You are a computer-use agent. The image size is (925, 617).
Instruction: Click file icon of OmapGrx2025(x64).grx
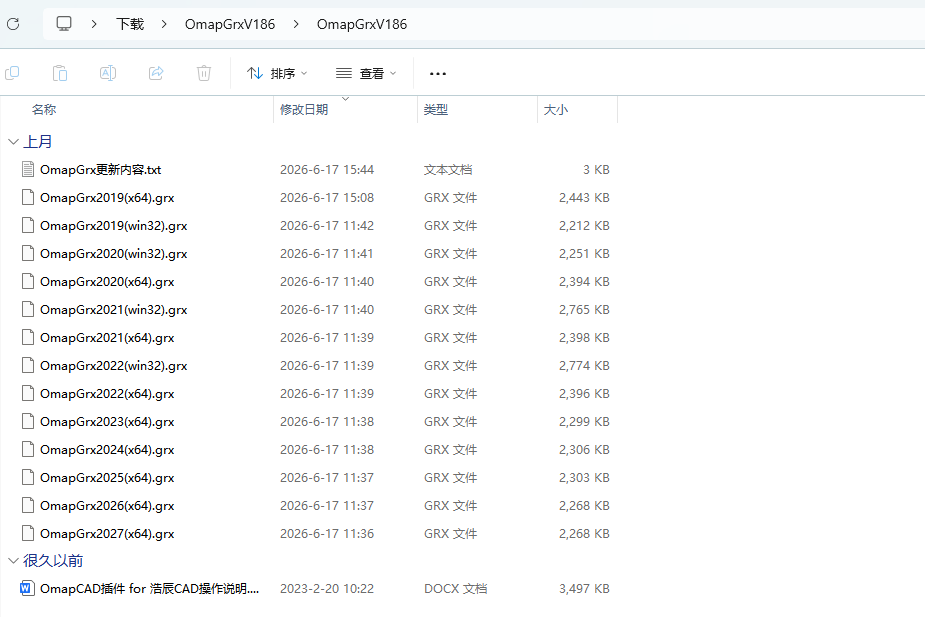tap(28, 477)
